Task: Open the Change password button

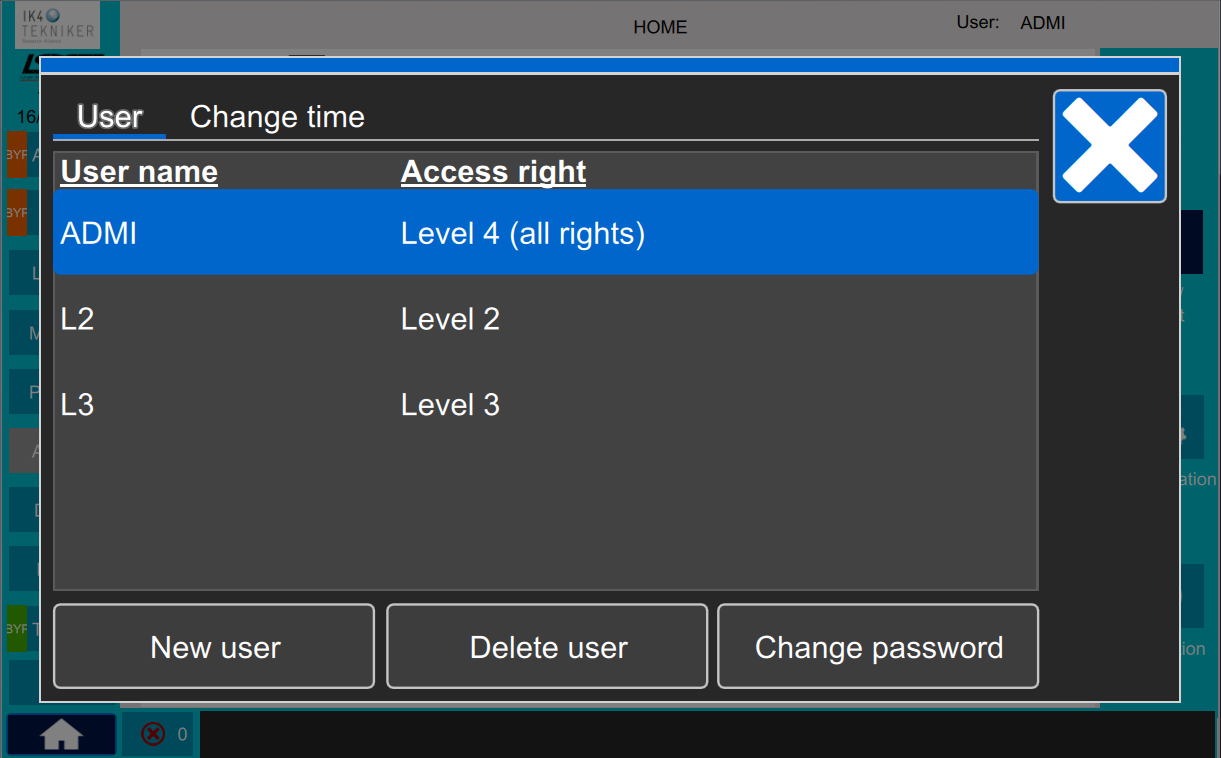Action: (878, 646)
